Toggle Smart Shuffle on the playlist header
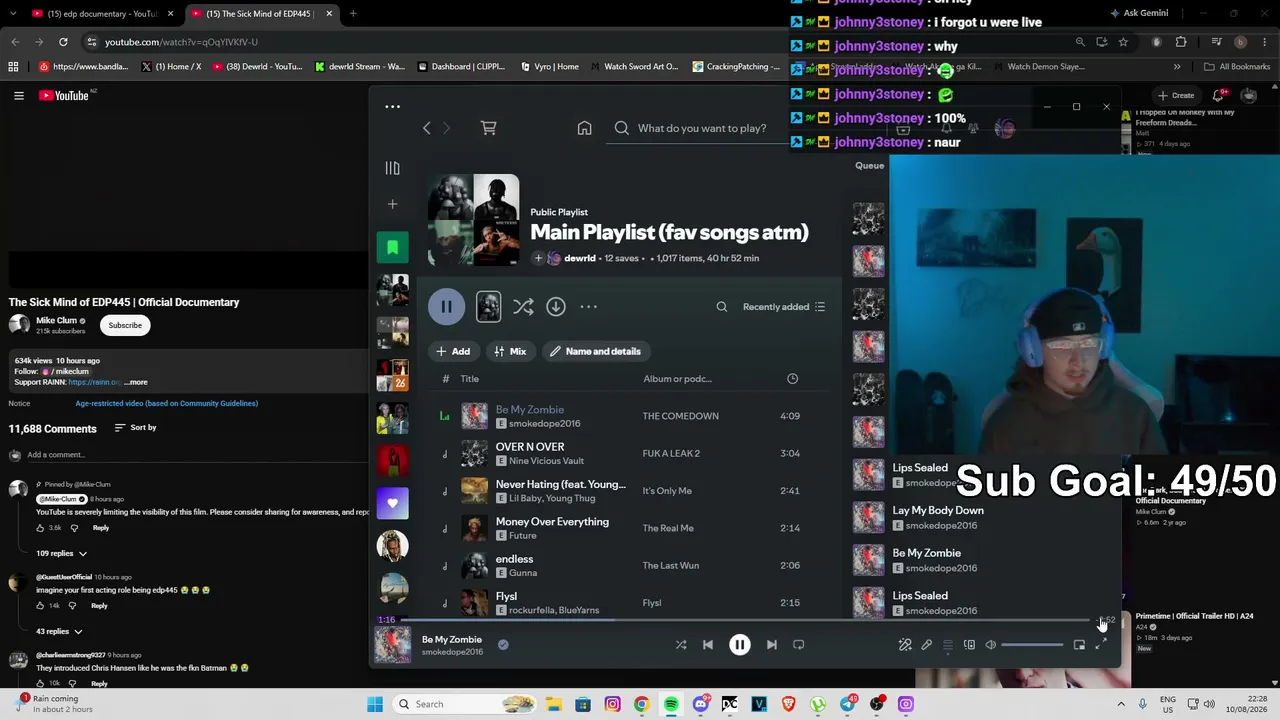1280x720 pixels. [523, 307]
